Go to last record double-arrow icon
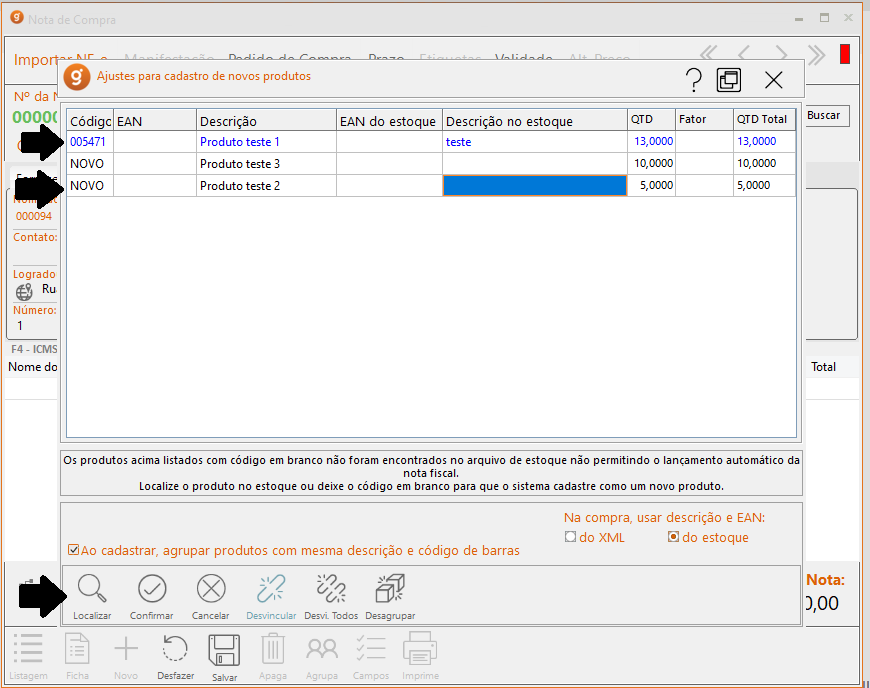This screenshot has height=688, width=870. point(816,54)
